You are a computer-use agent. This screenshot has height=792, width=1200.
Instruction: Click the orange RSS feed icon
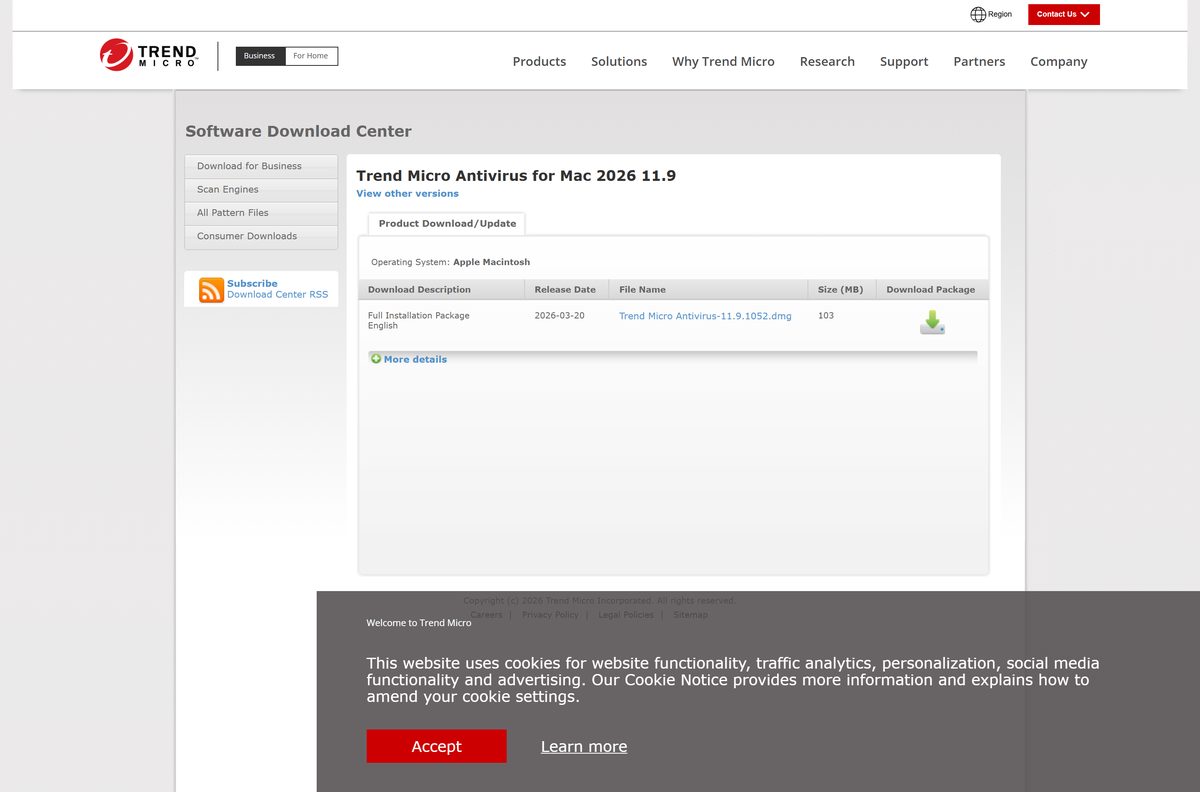tap(211, 290)
